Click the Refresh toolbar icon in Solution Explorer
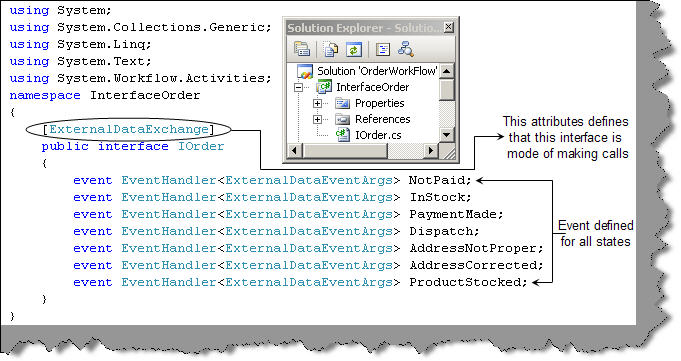 354,49
